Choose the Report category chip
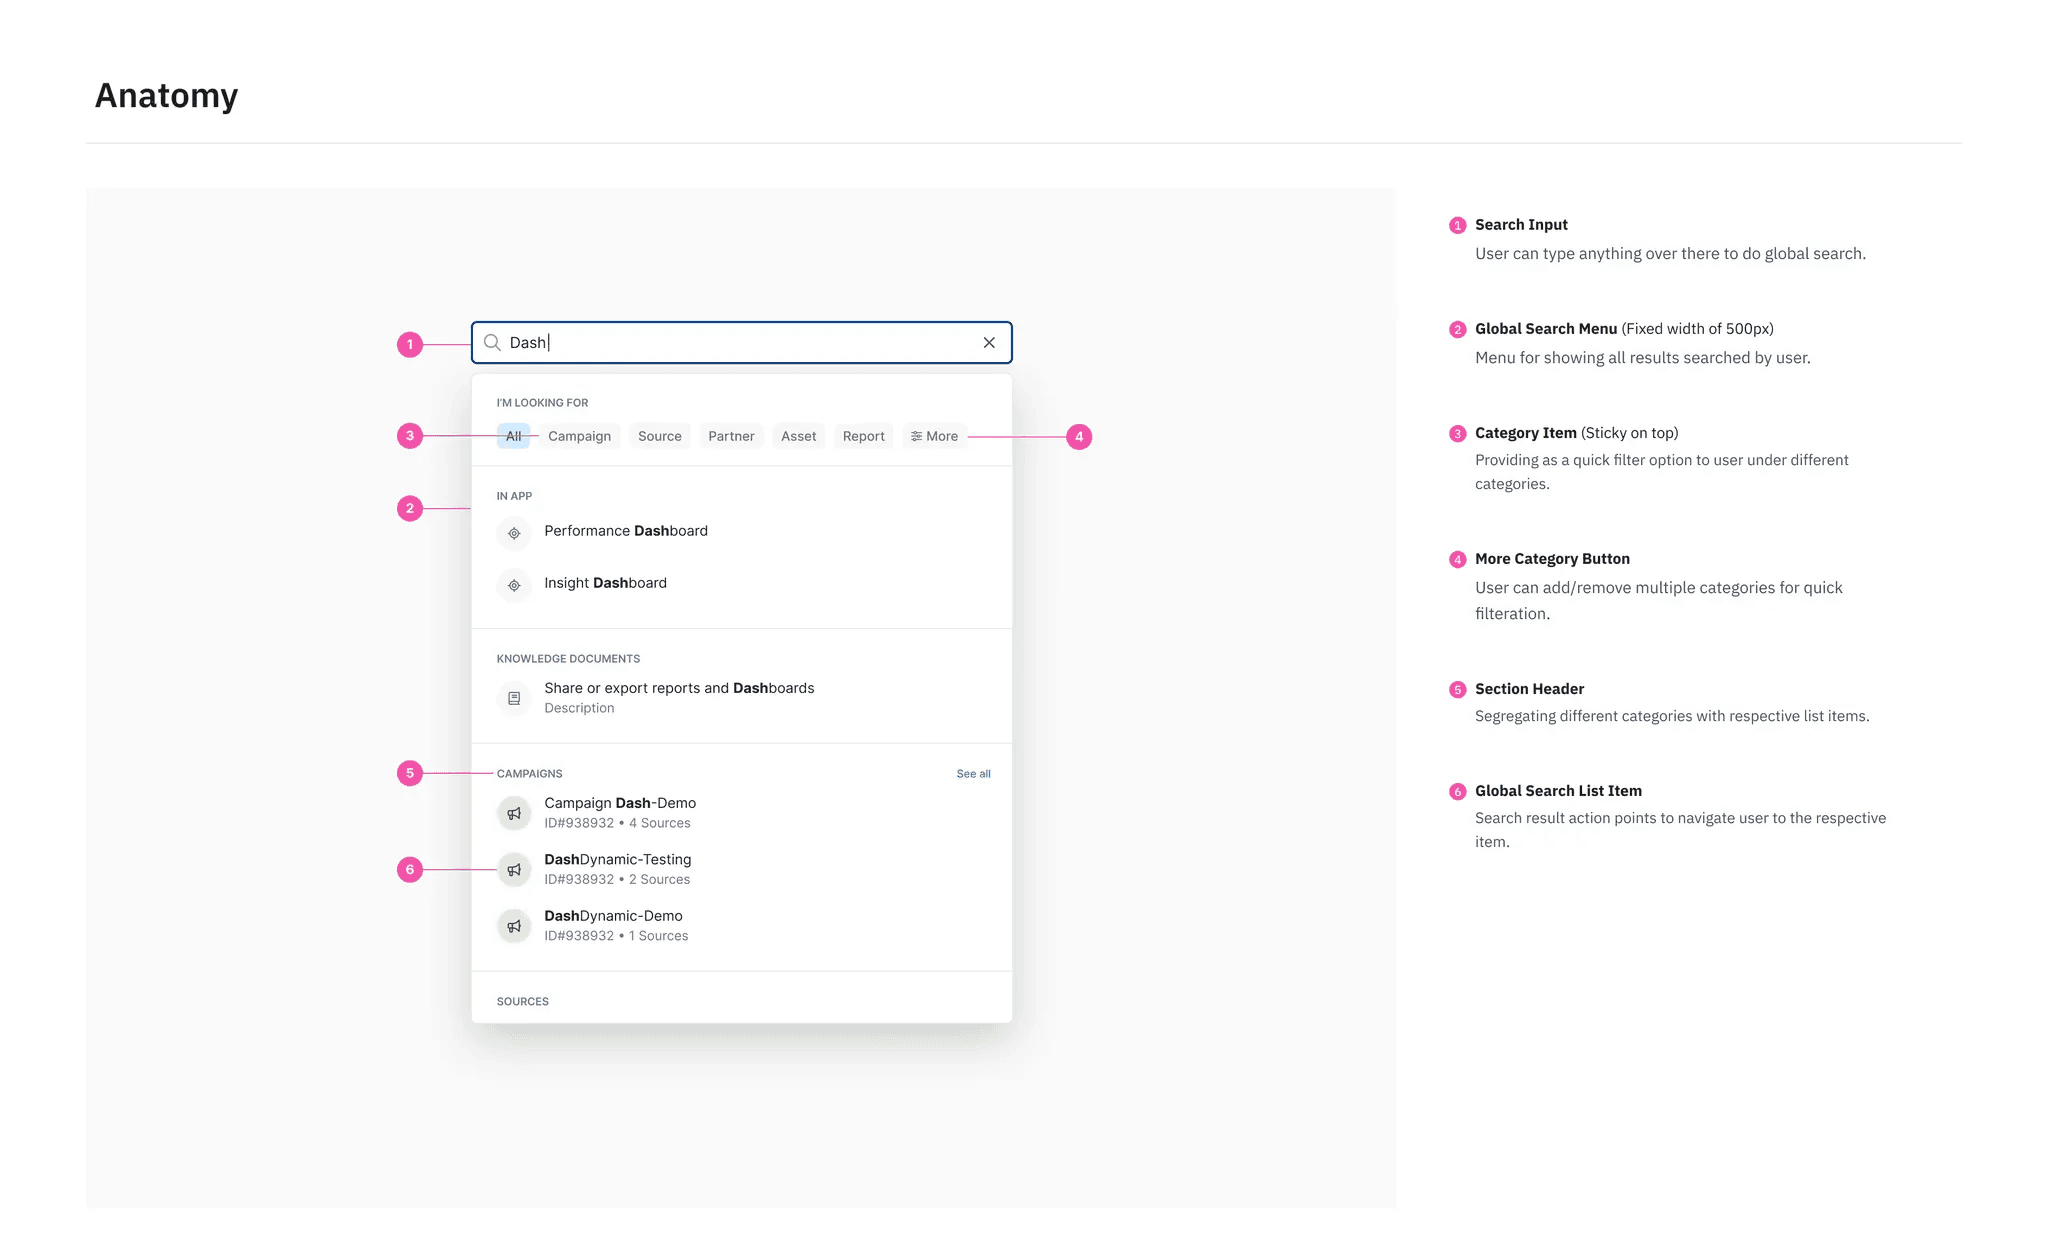 point(863,436)
